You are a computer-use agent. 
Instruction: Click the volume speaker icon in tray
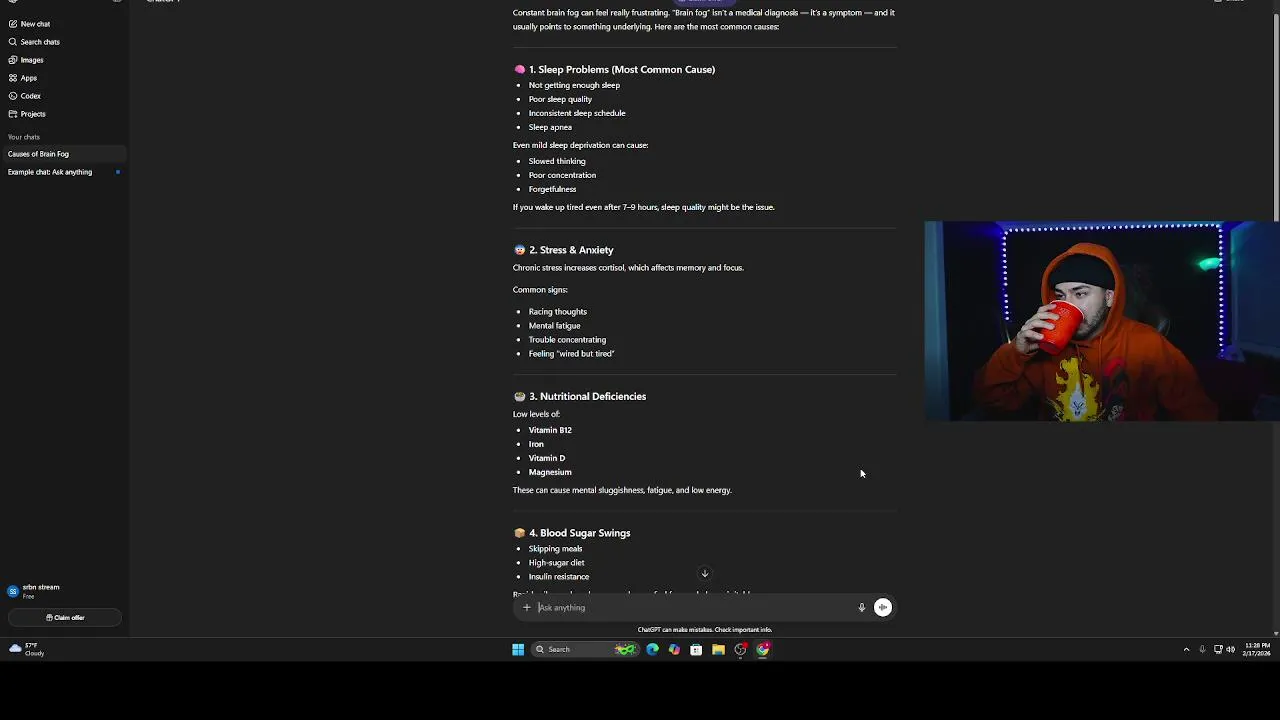(1231, 649)
